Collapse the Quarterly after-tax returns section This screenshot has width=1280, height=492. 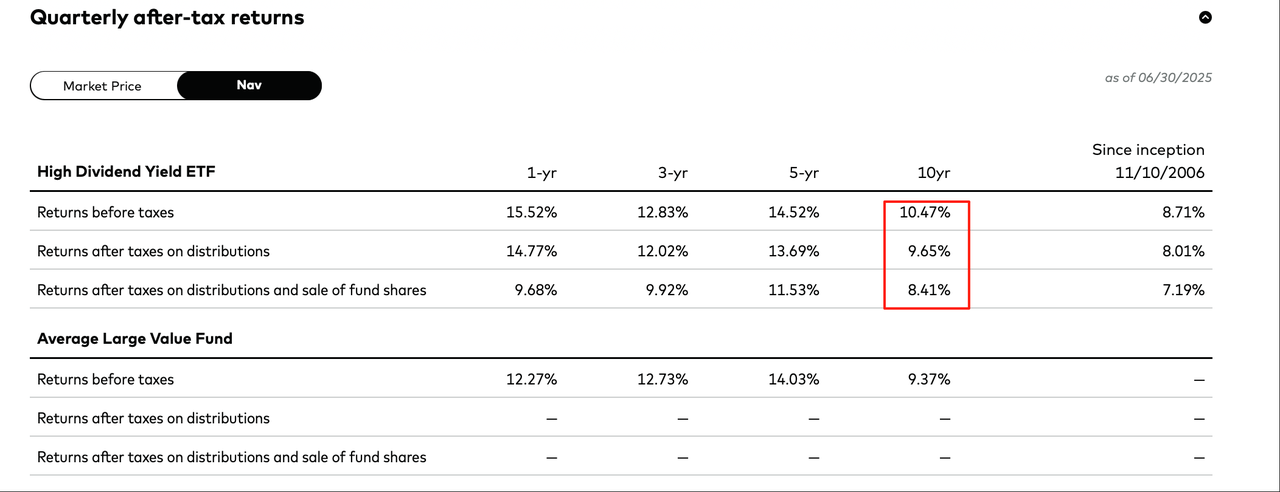[1205, 17]
